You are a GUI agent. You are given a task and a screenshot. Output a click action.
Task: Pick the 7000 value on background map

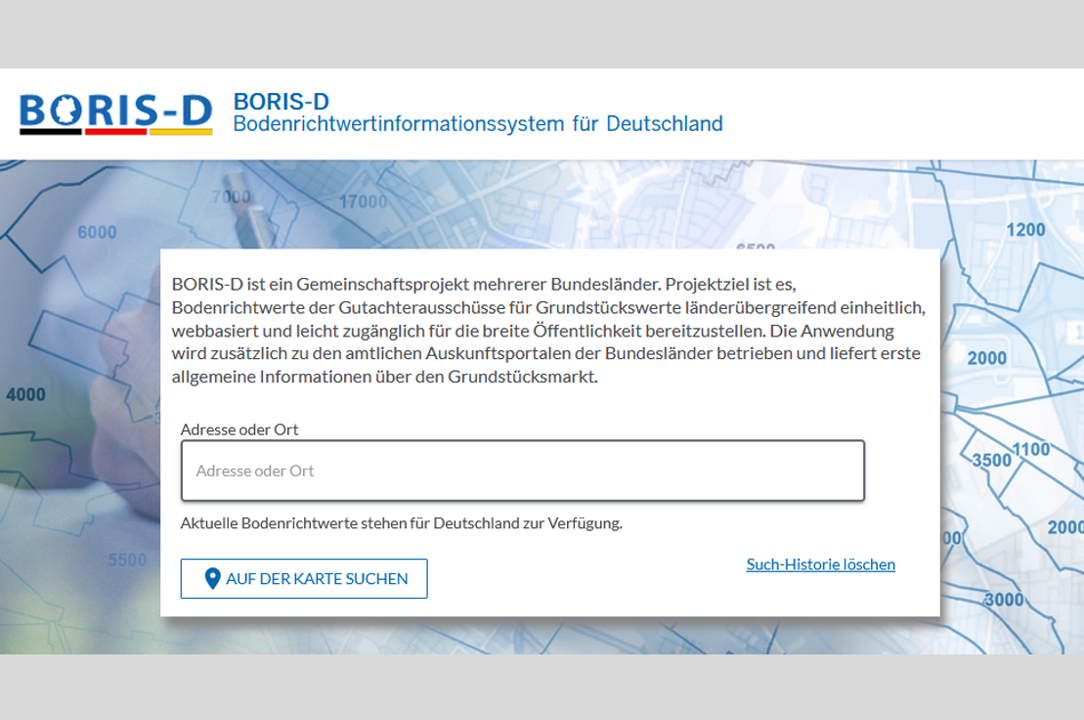click(231, 196)
